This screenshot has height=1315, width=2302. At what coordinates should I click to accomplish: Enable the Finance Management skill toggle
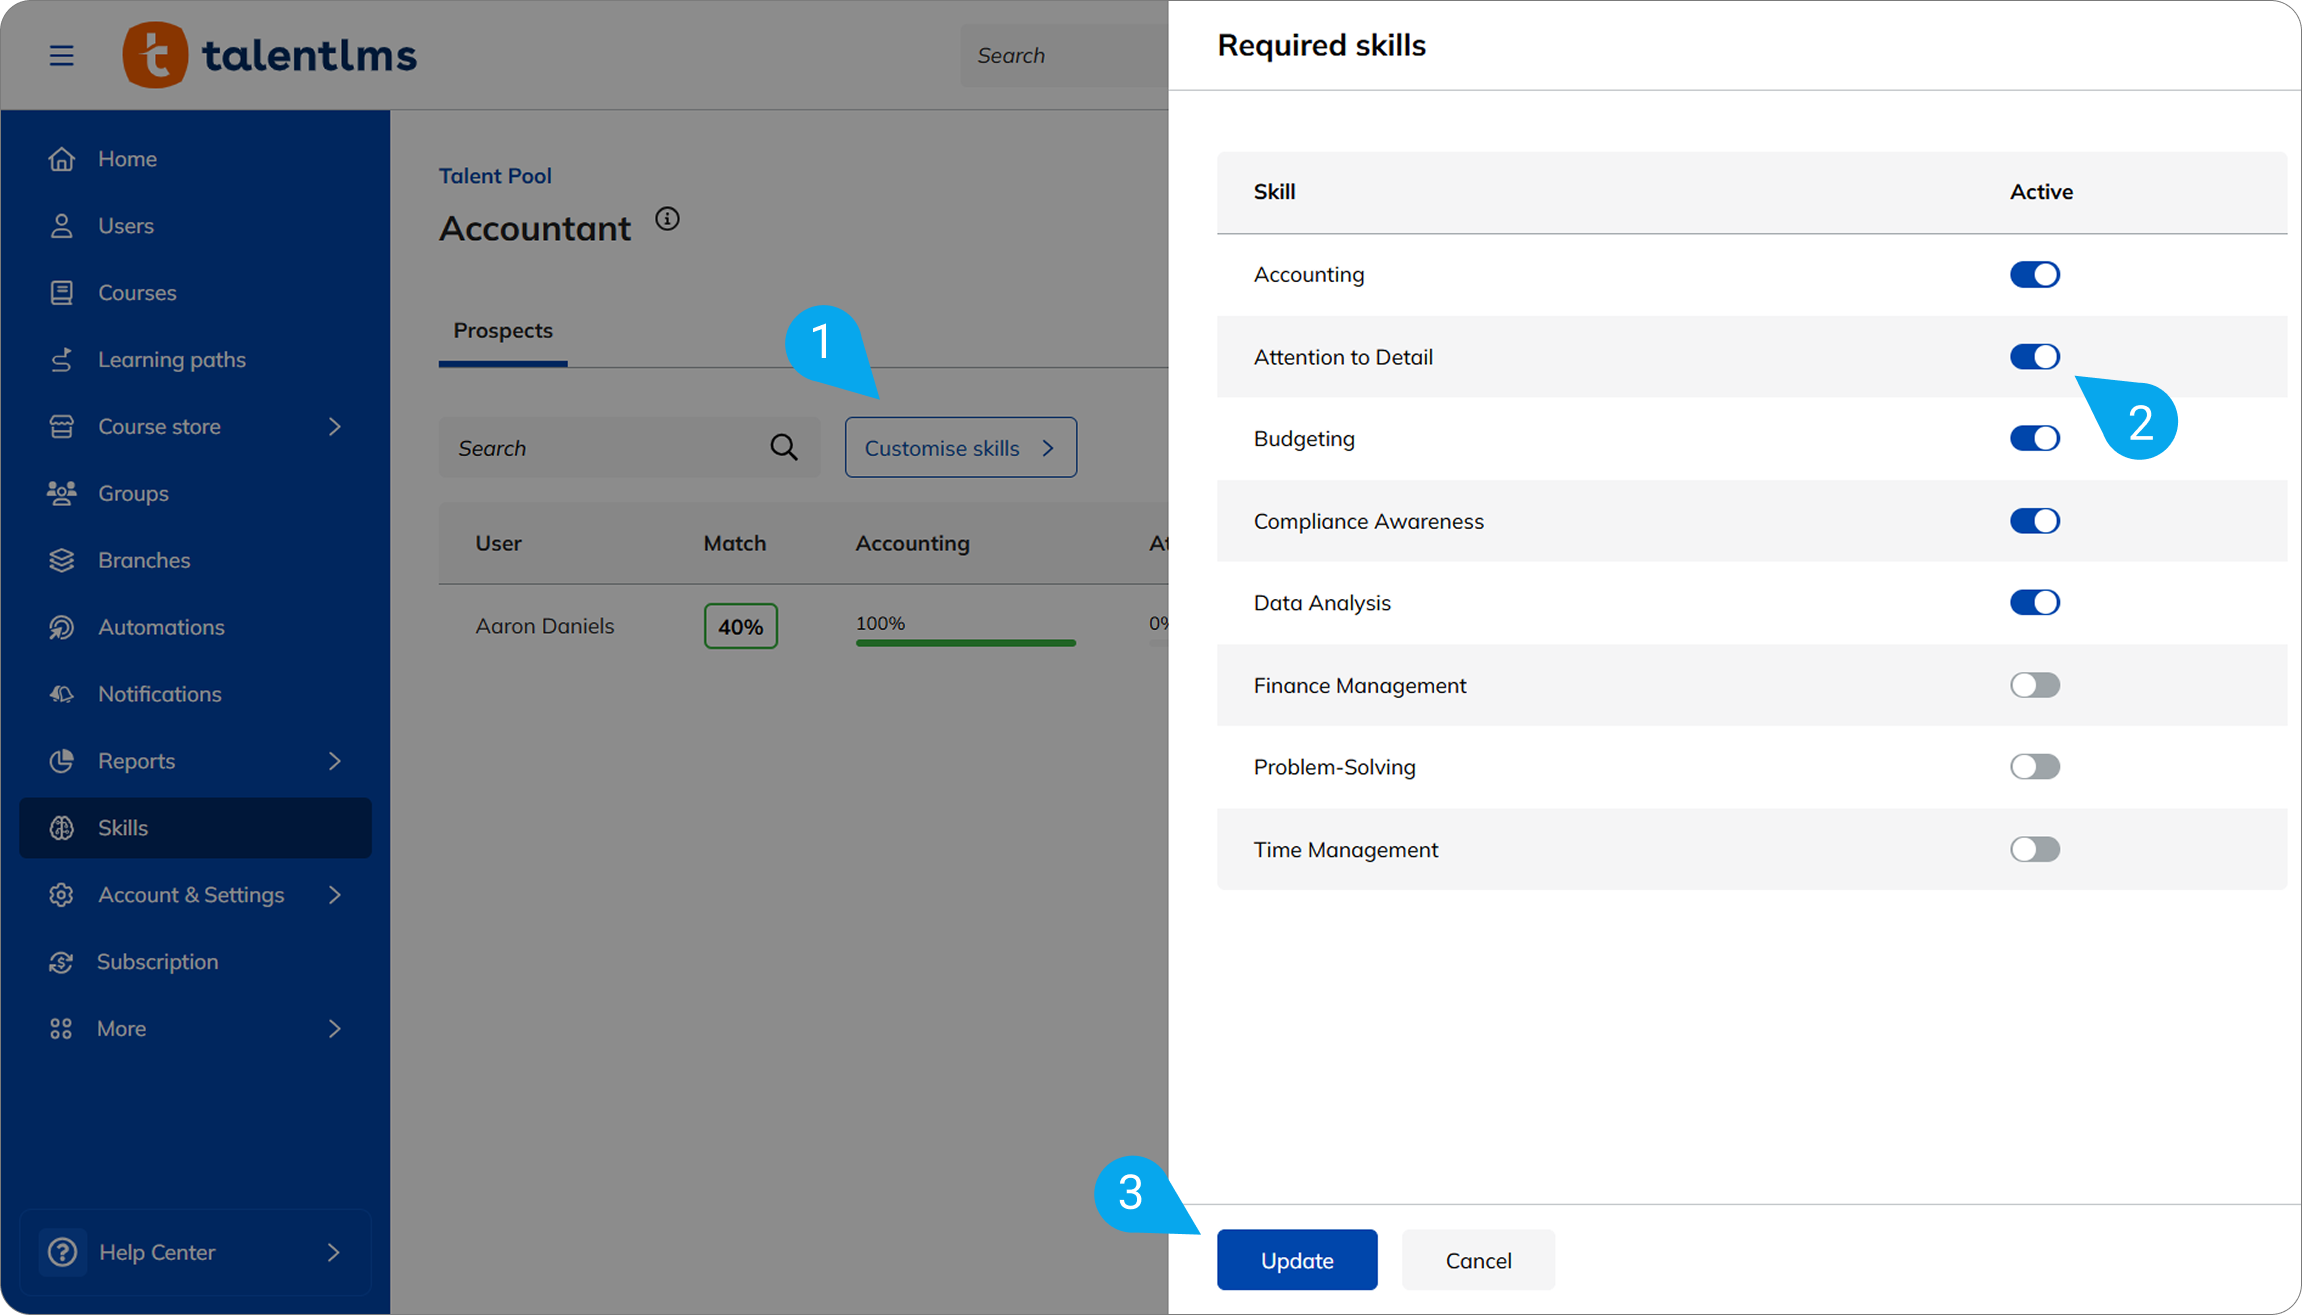[x=2034, y=685]
